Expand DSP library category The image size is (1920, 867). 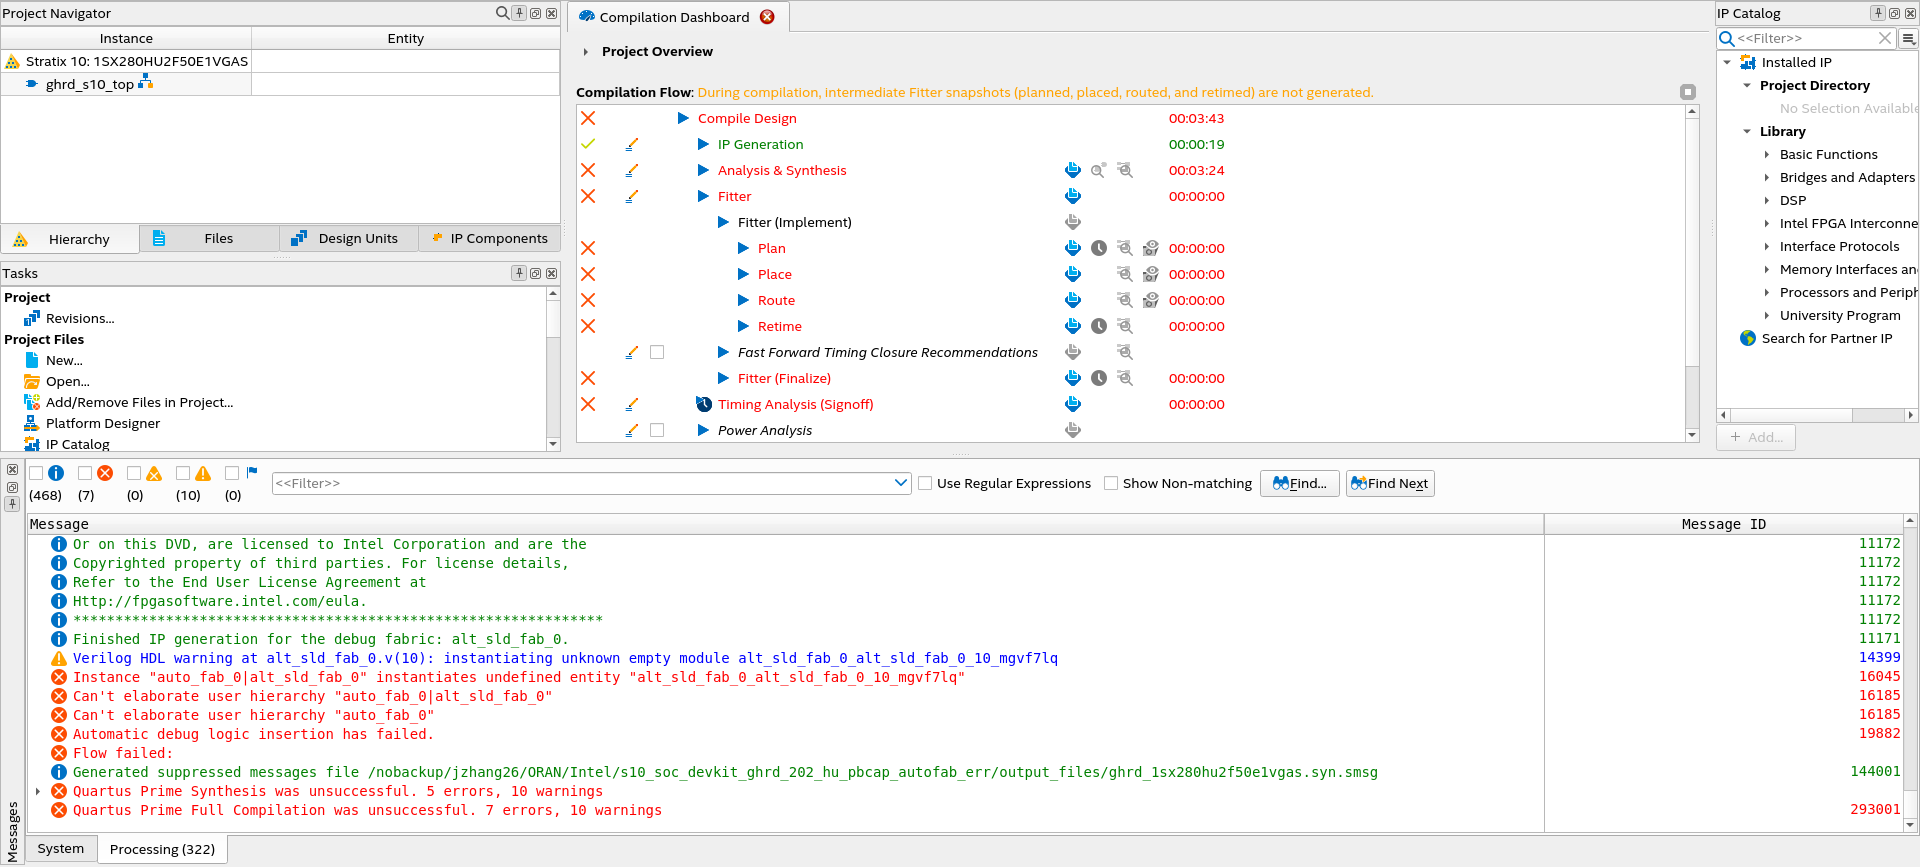[1767, 200]
